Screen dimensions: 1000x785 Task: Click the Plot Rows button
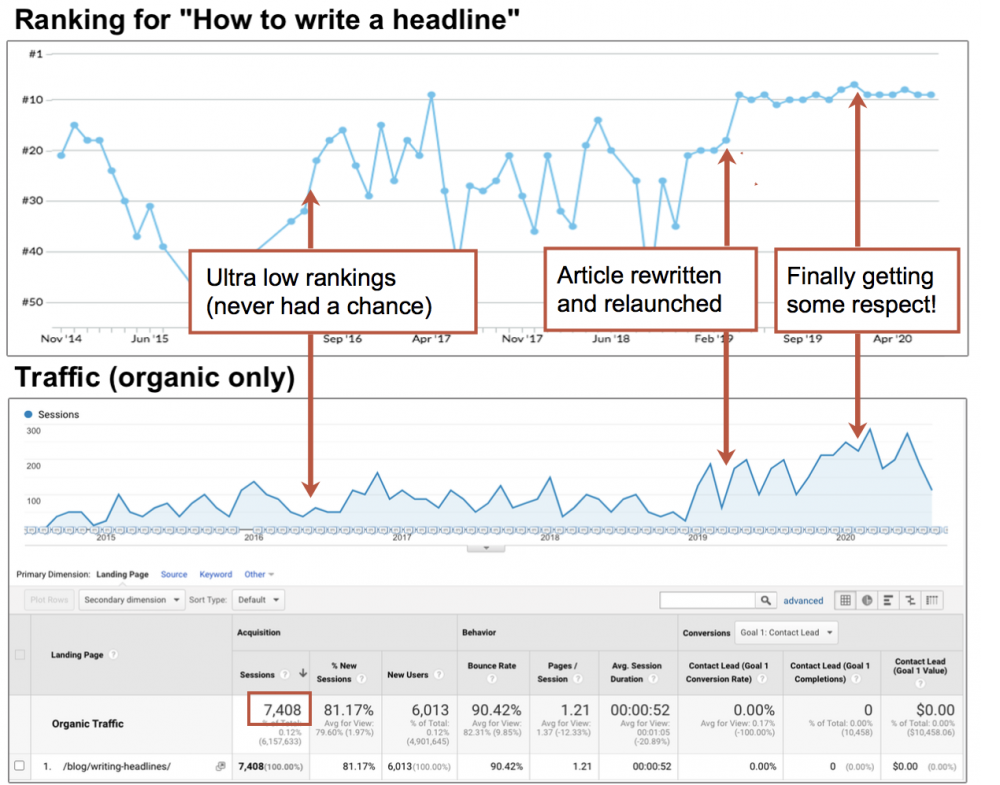pos(48,600)
